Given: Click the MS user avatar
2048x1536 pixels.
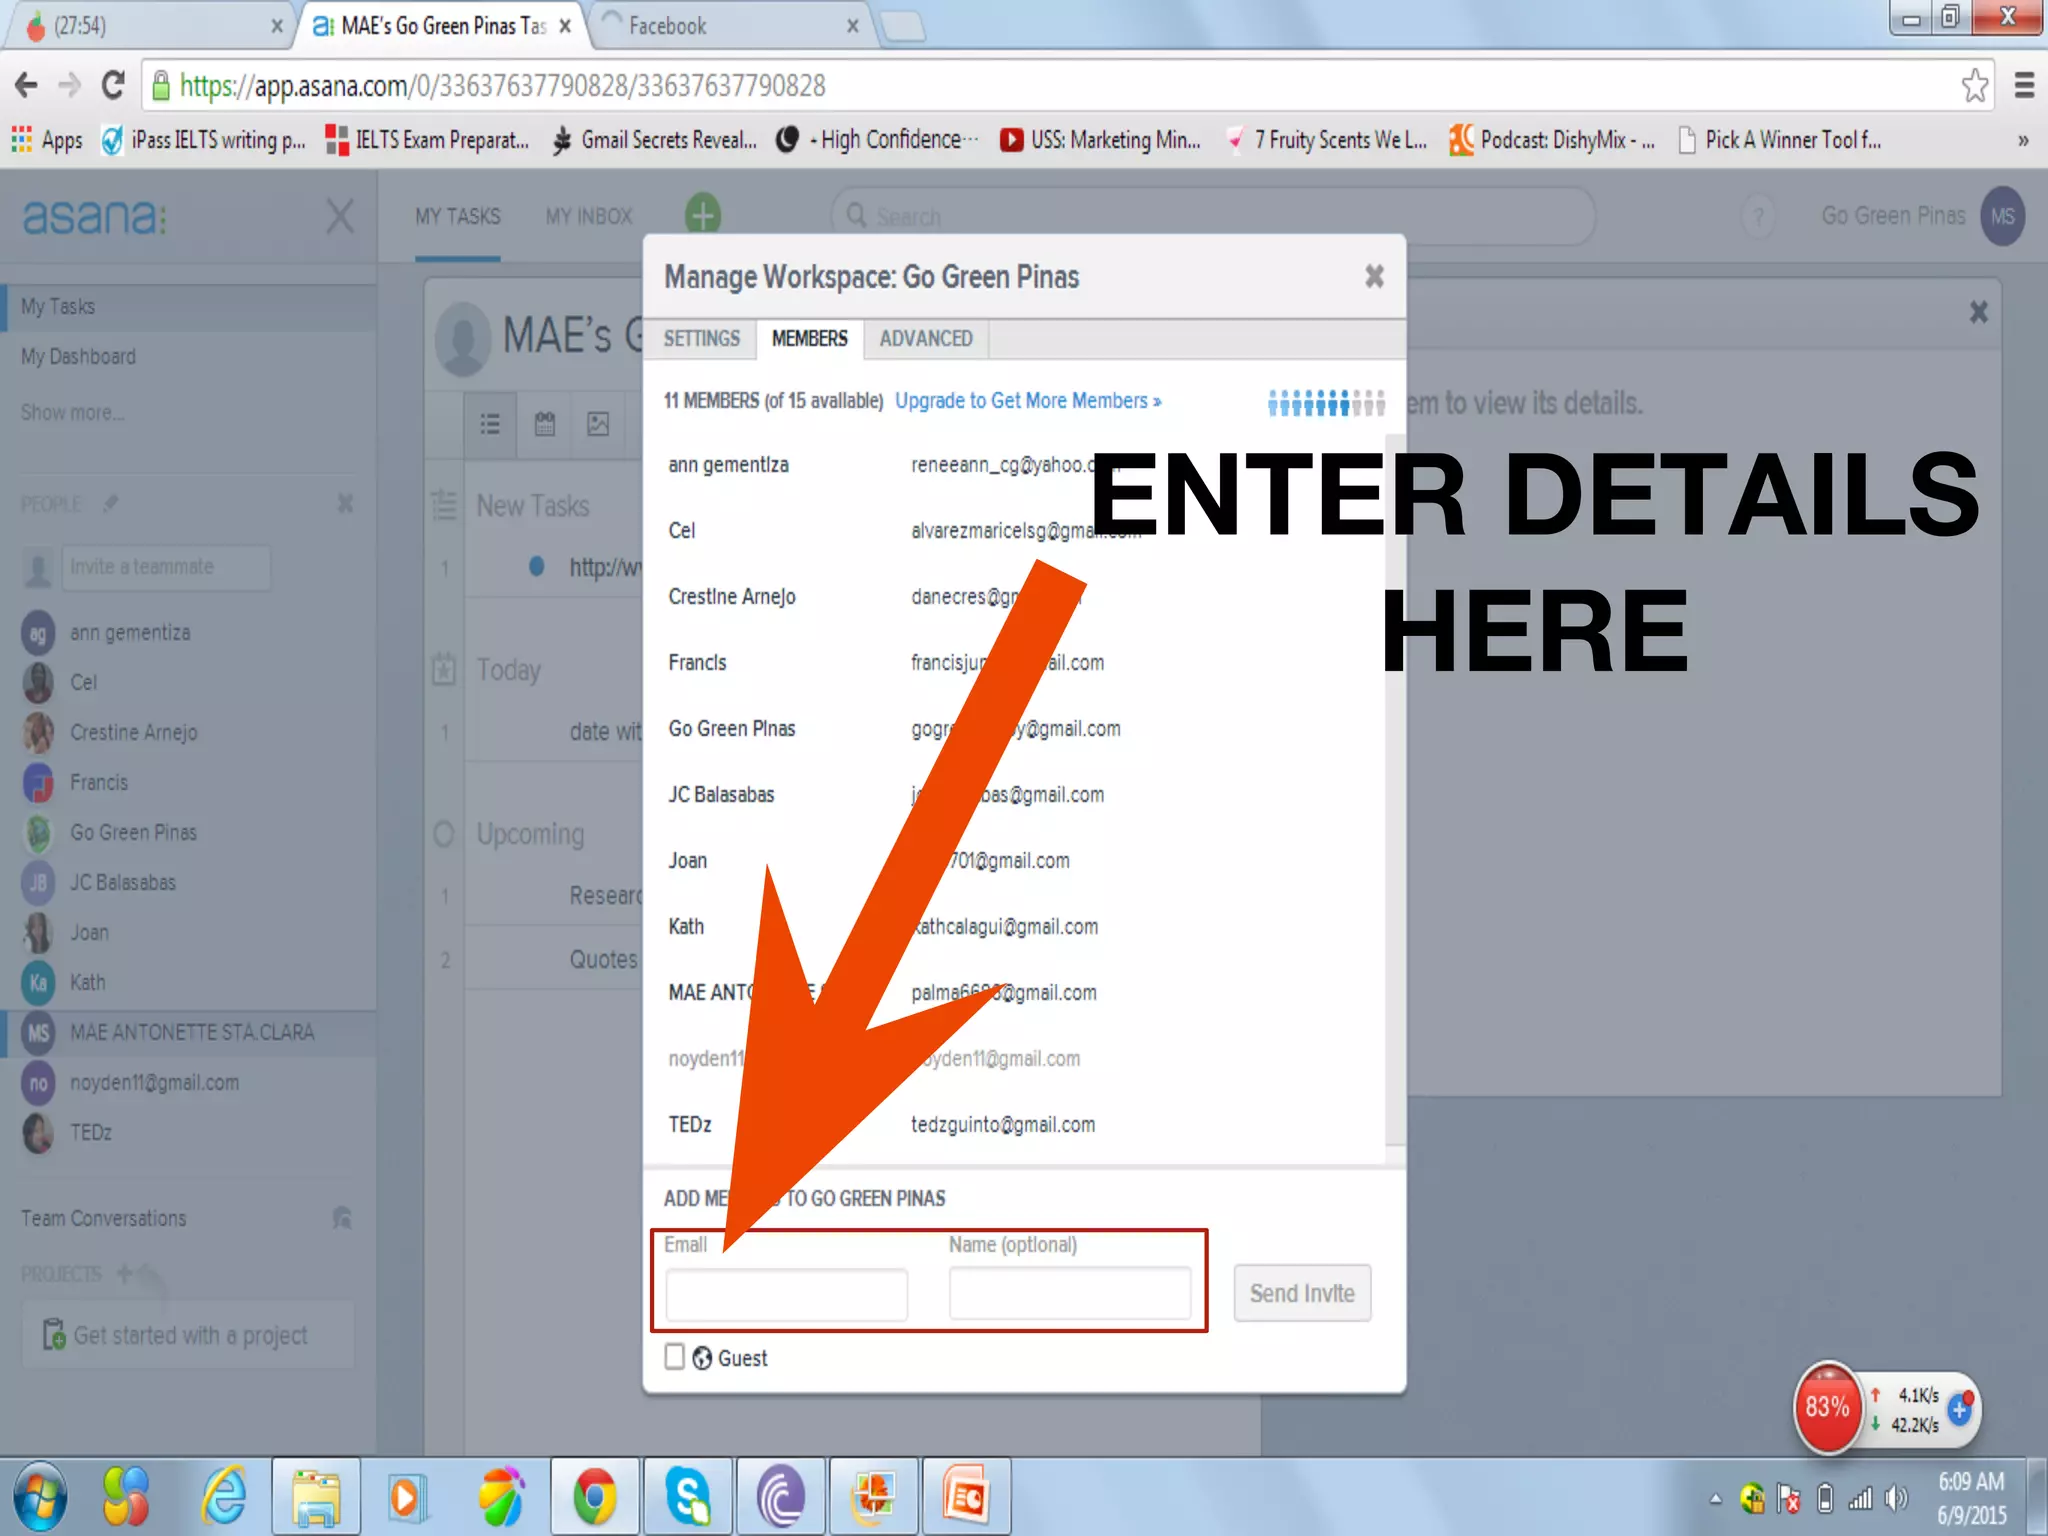Looking at the screenshot, I should pyautogui.click(x=2003, y=216).
